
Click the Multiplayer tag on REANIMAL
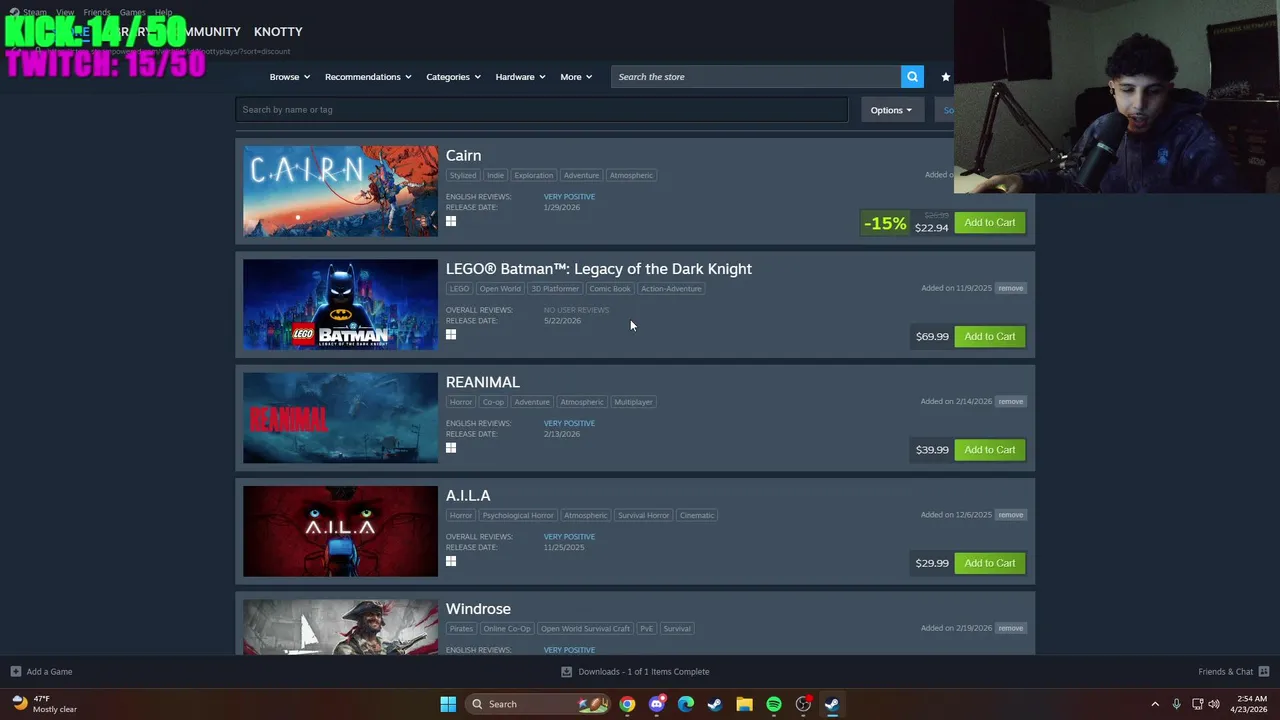[633, 402]
